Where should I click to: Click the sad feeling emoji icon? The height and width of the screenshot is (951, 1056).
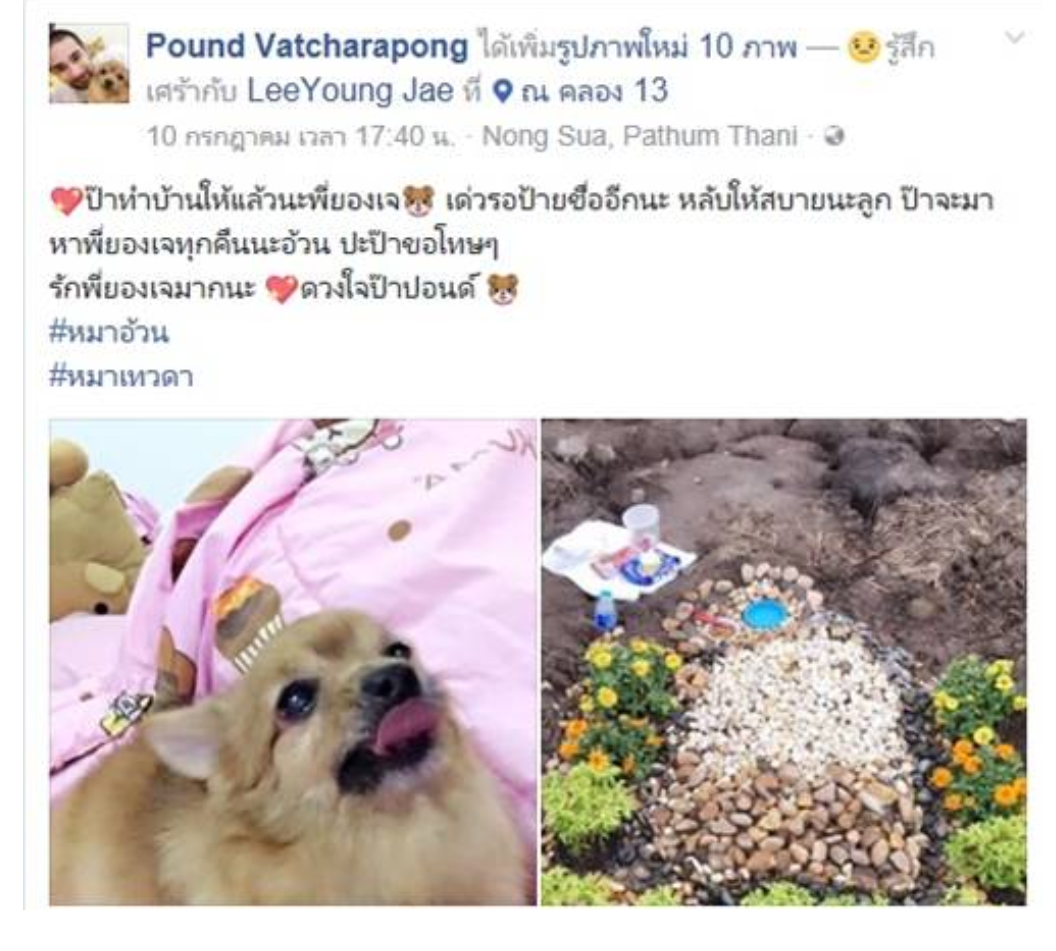click(863, 48)
